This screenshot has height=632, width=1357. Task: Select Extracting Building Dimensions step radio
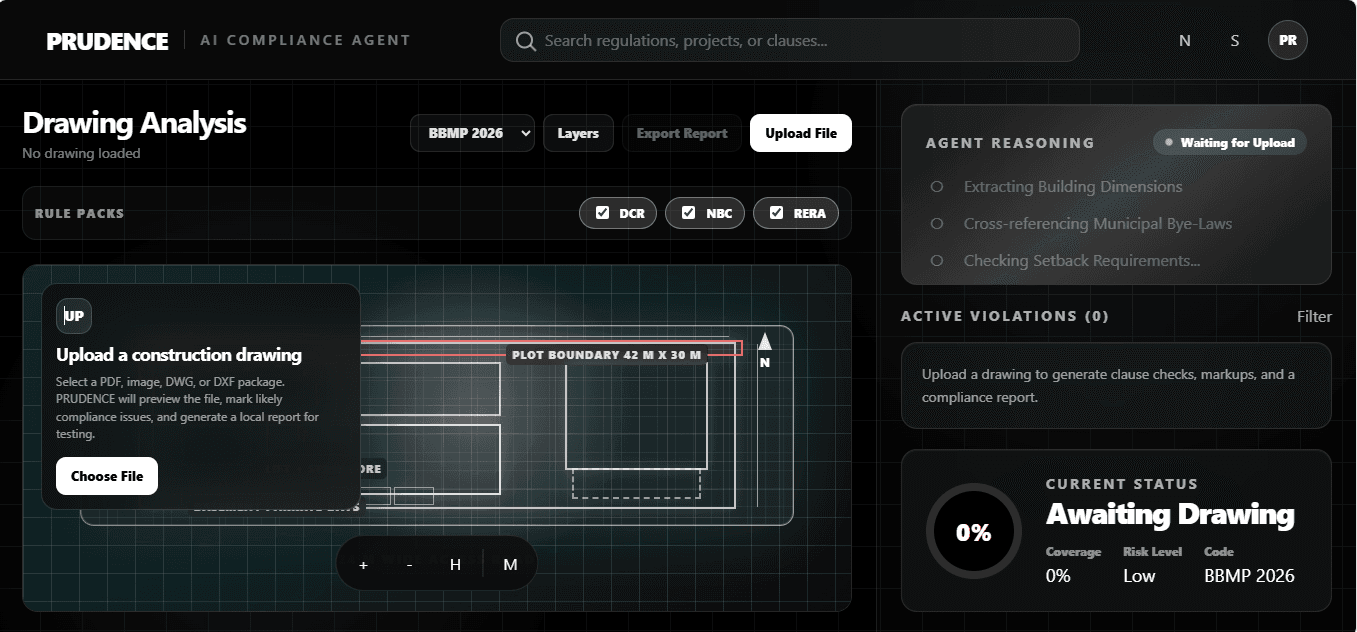(x=937, y=187)
